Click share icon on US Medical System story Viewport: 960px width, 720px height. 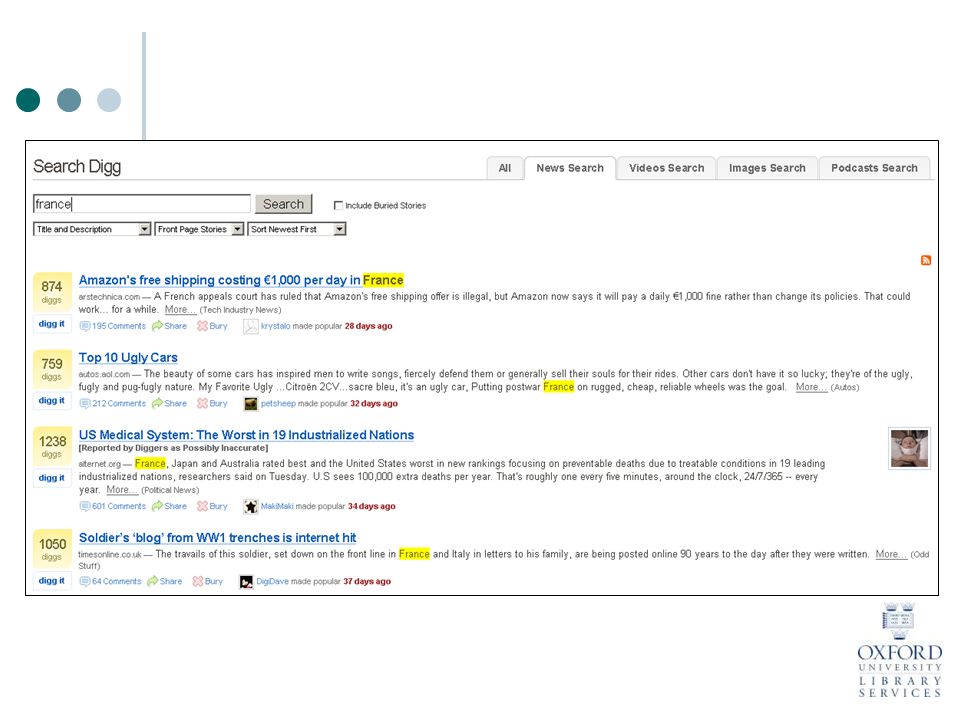tap(157, 506)
